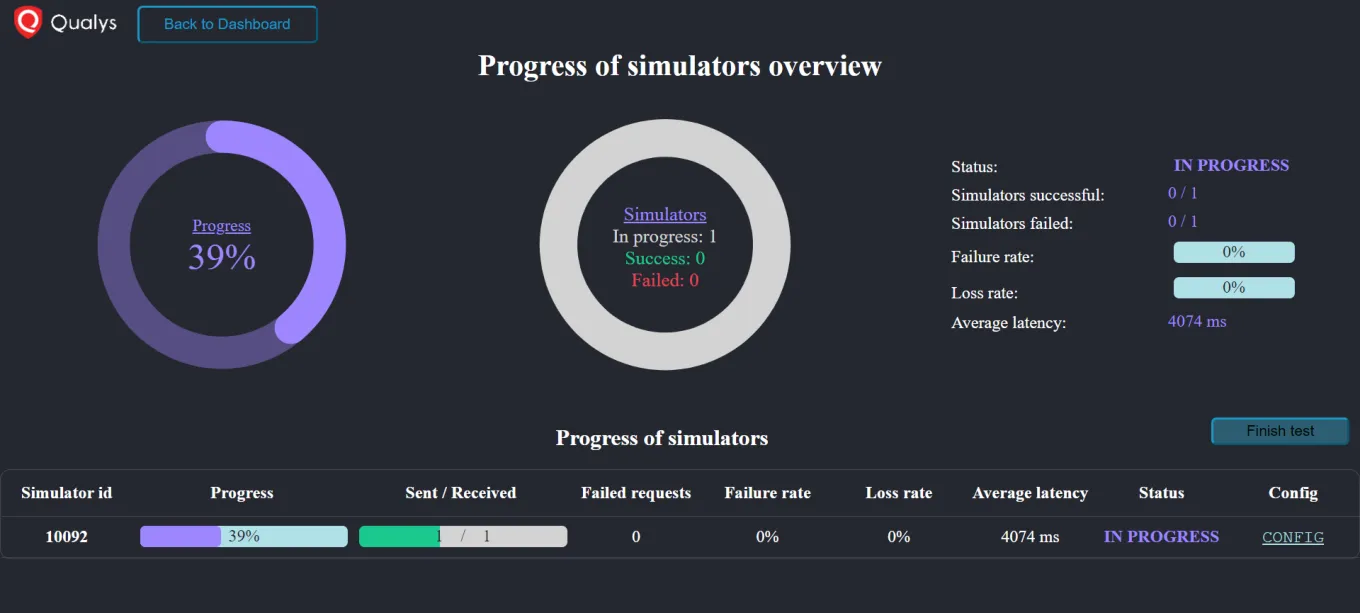Click the Qualys logo icon
1360x613 pixels.
[27, 22]
